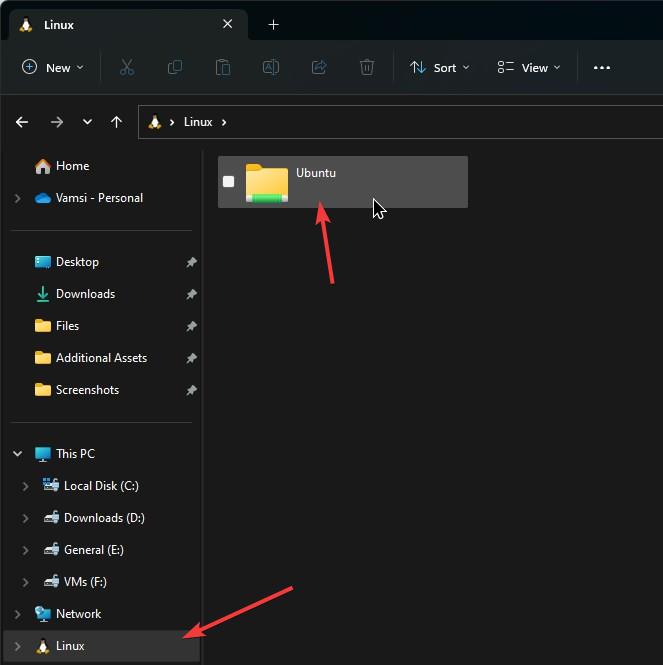Open General (E:) drive

pyautogui.click(x=93, y=550)
